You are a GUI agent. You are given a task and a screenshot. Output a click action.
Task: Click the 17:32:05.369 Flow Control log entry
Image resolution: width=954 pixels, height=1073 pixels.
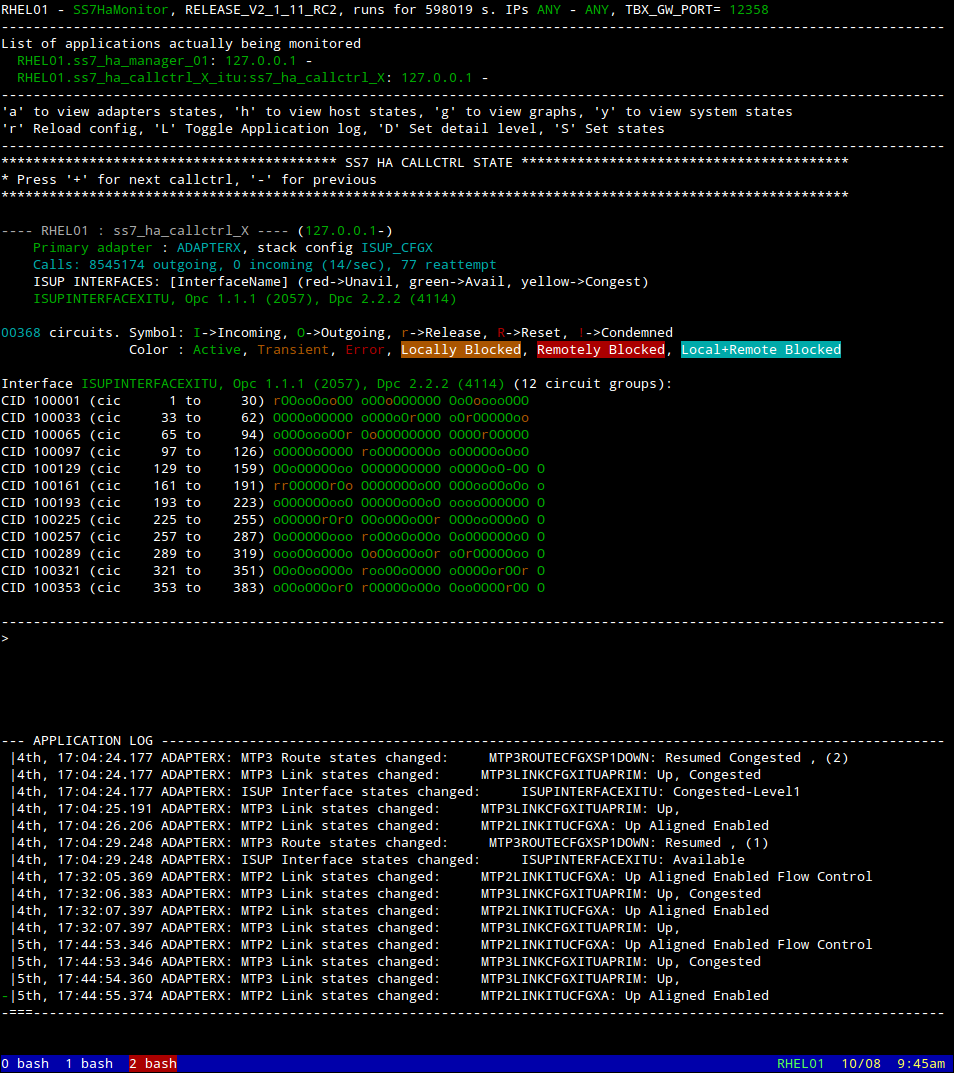(x=441, y=877)
